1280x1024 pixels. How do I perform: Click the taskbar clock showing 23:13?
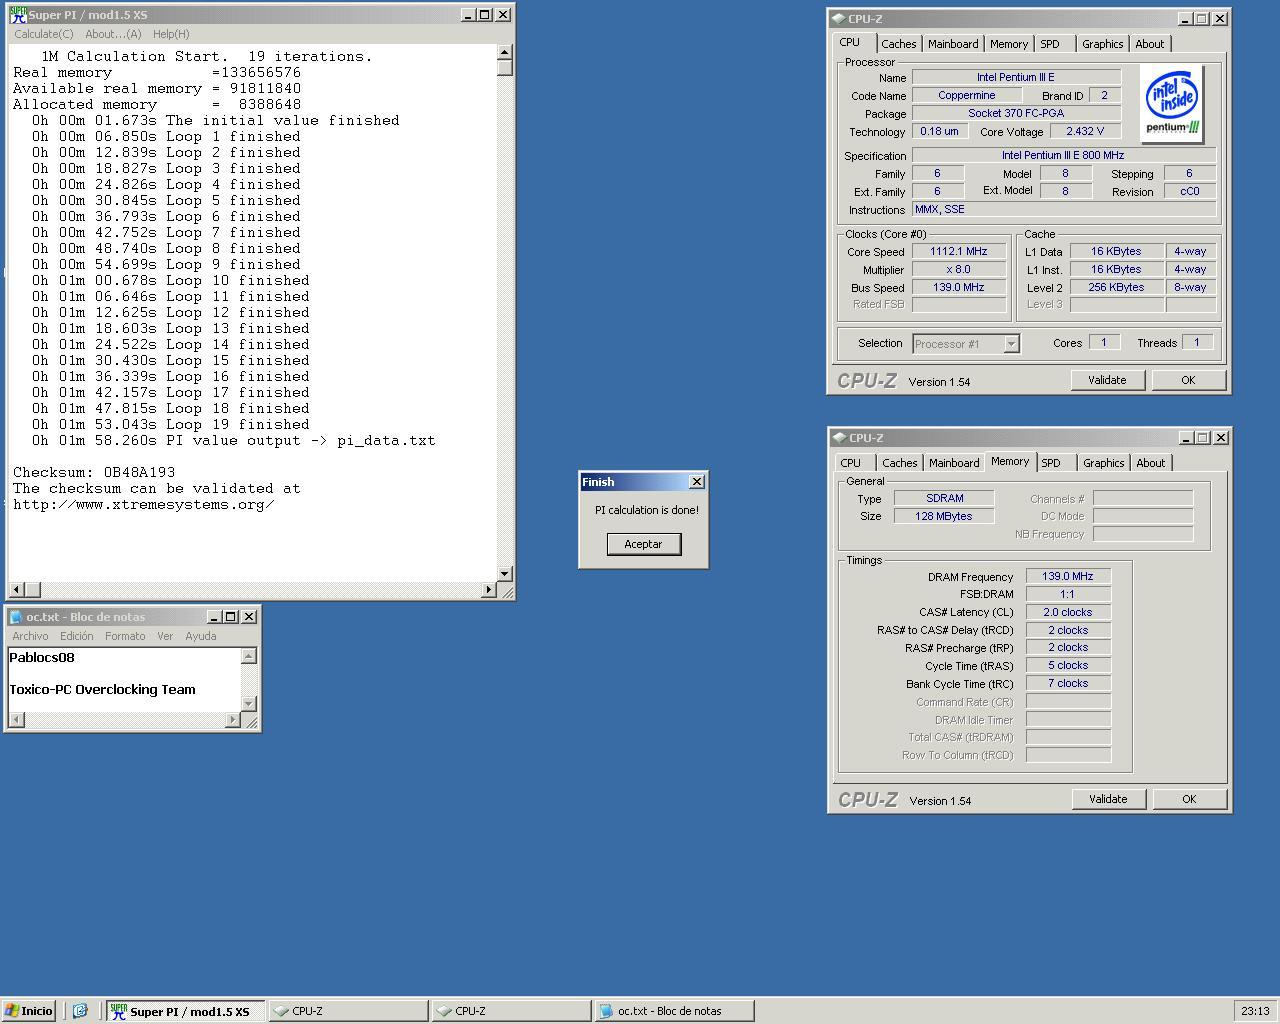click(1255, 1011)
